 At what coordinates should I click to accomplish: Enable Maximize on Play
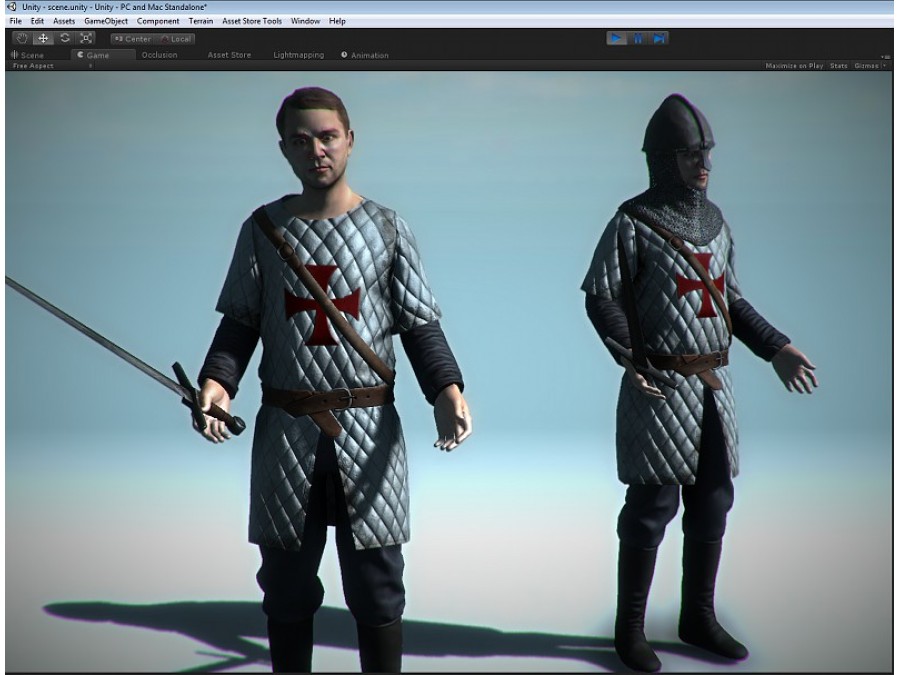tap(794, 66)
